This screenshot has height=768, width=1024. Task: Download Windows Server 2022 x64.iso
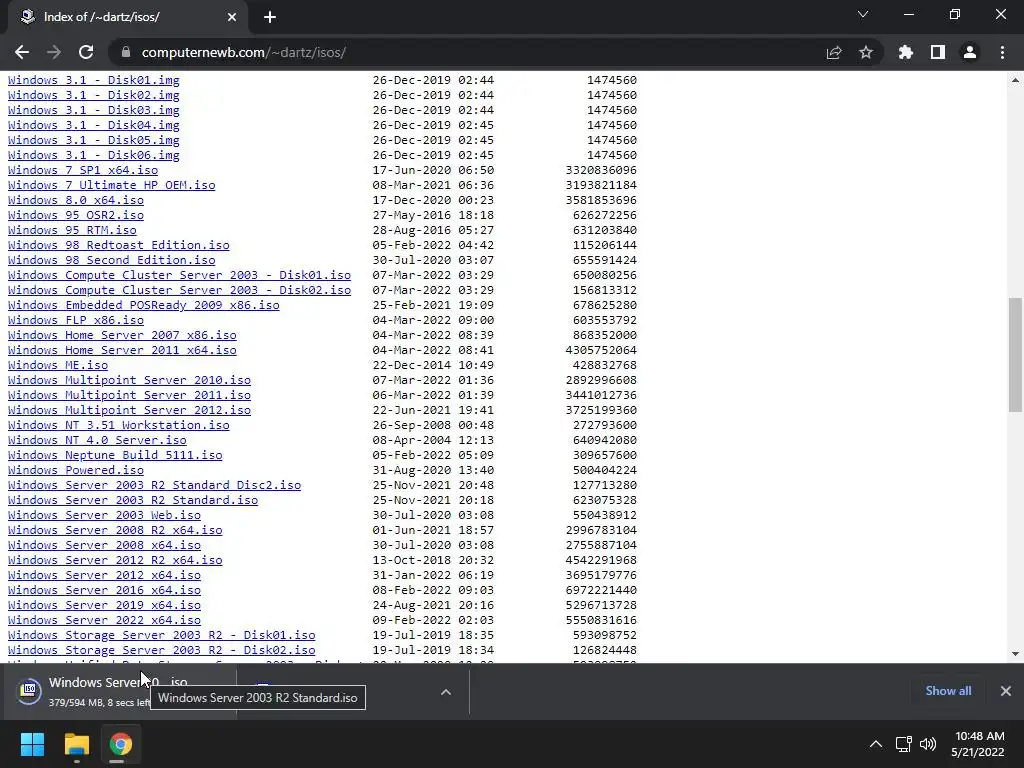tap(104, 621)
